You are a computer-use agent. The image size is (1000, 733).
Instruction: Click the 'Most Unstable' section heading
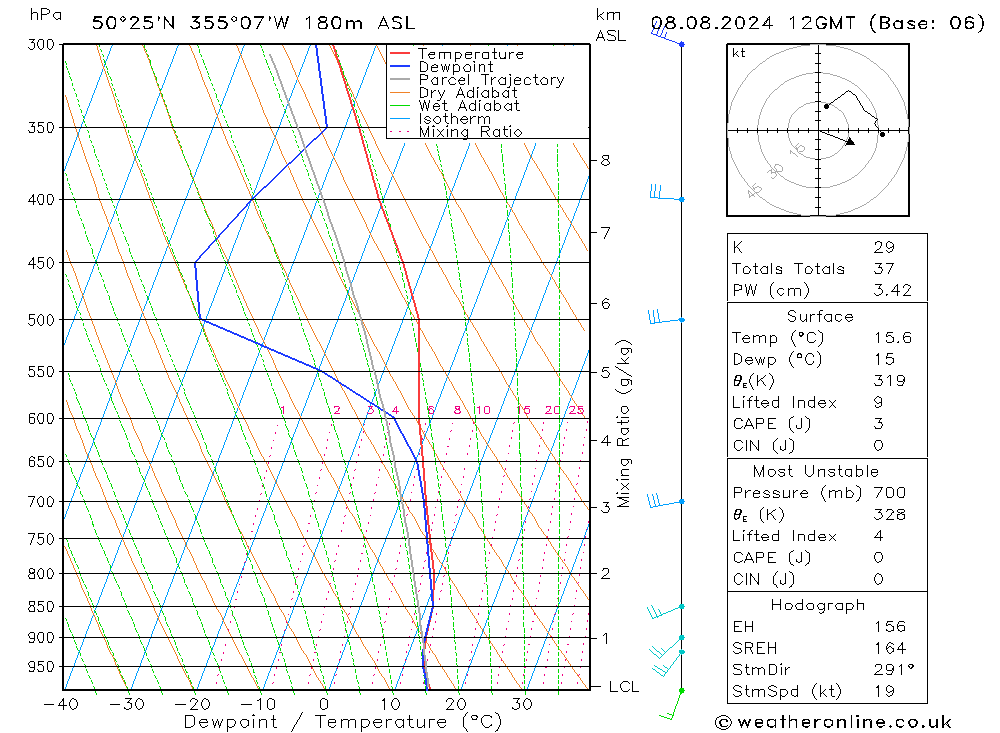(x=816, y=471)
